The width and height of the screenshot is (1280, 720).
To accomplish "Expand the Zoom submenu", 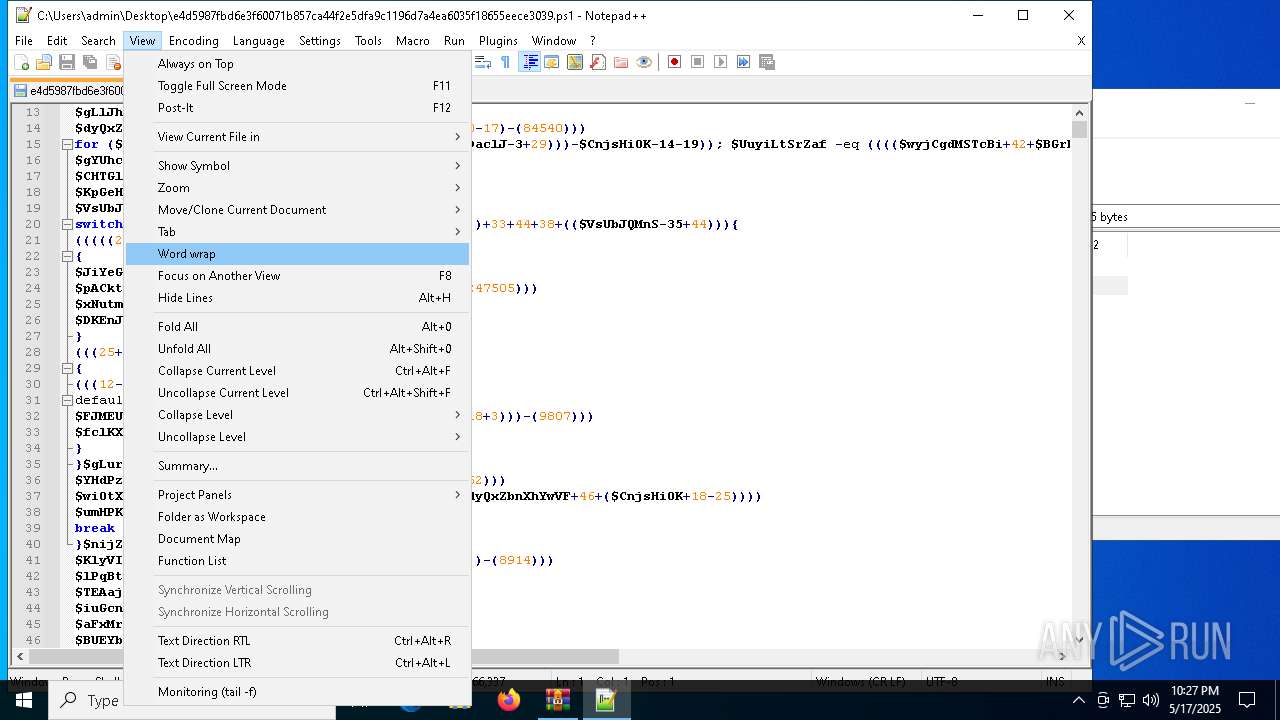I will 297,188.
